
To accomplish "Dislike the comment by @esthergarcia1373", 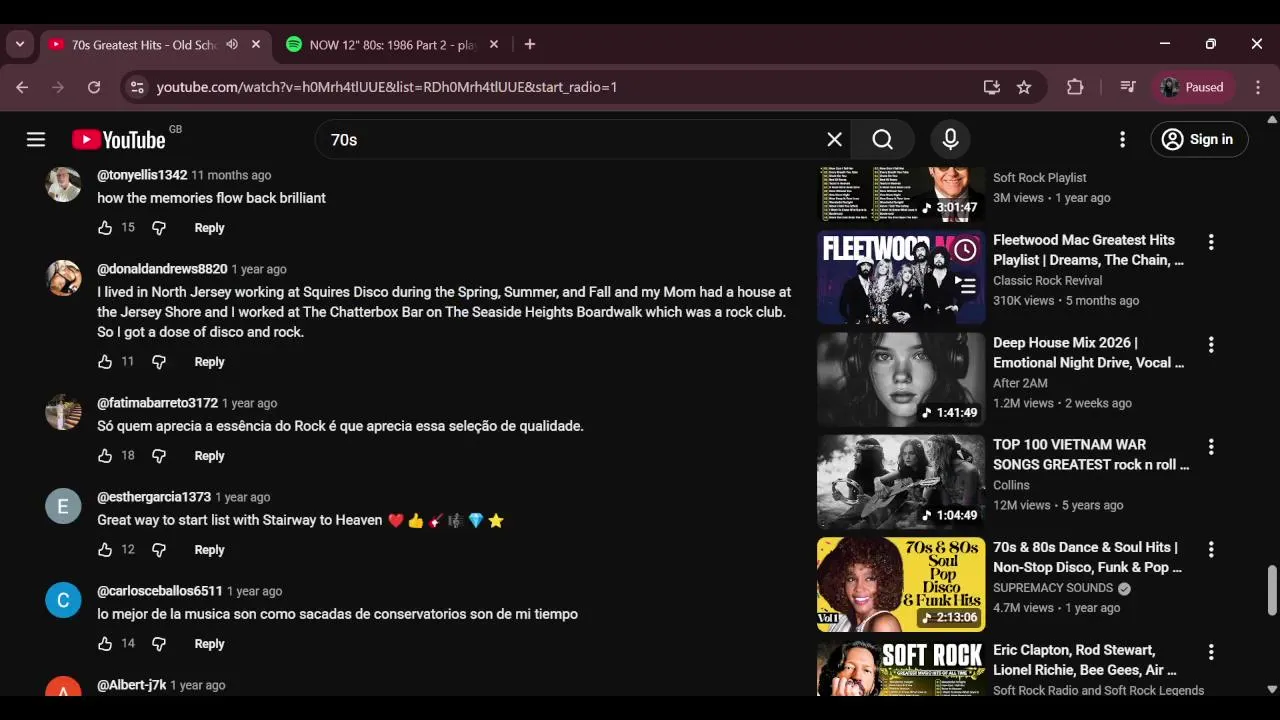I will pyautogui.click(x=159, y=550).
